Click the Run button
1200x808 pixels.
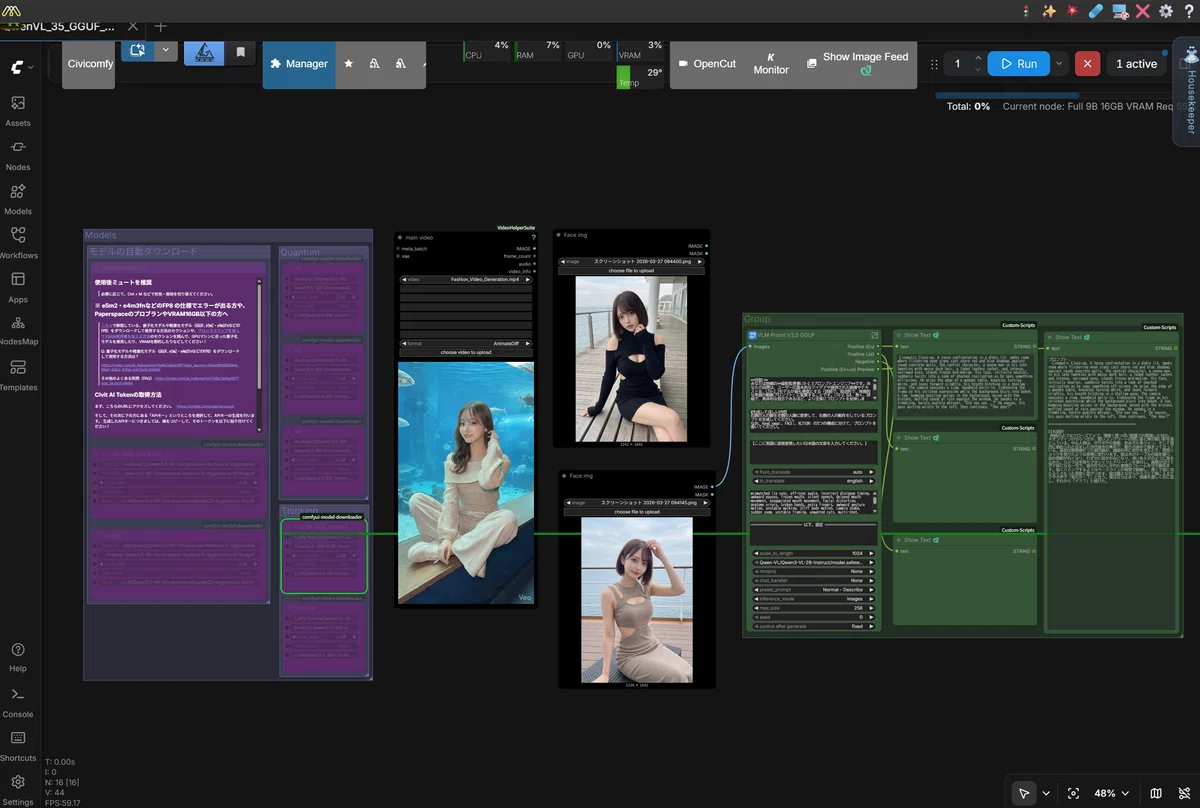click(x=1018, y=63)
